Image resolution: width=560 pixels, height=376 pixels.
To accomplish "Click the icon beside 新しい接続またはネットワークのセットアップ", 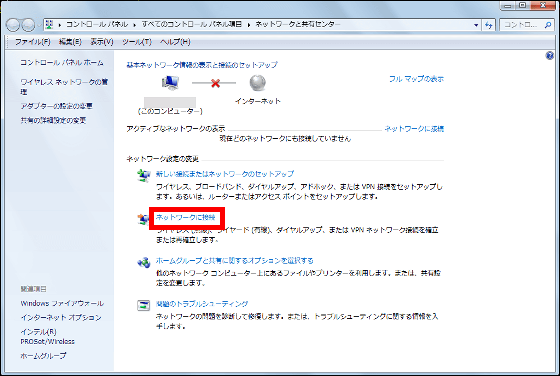I will coord(144,175).
